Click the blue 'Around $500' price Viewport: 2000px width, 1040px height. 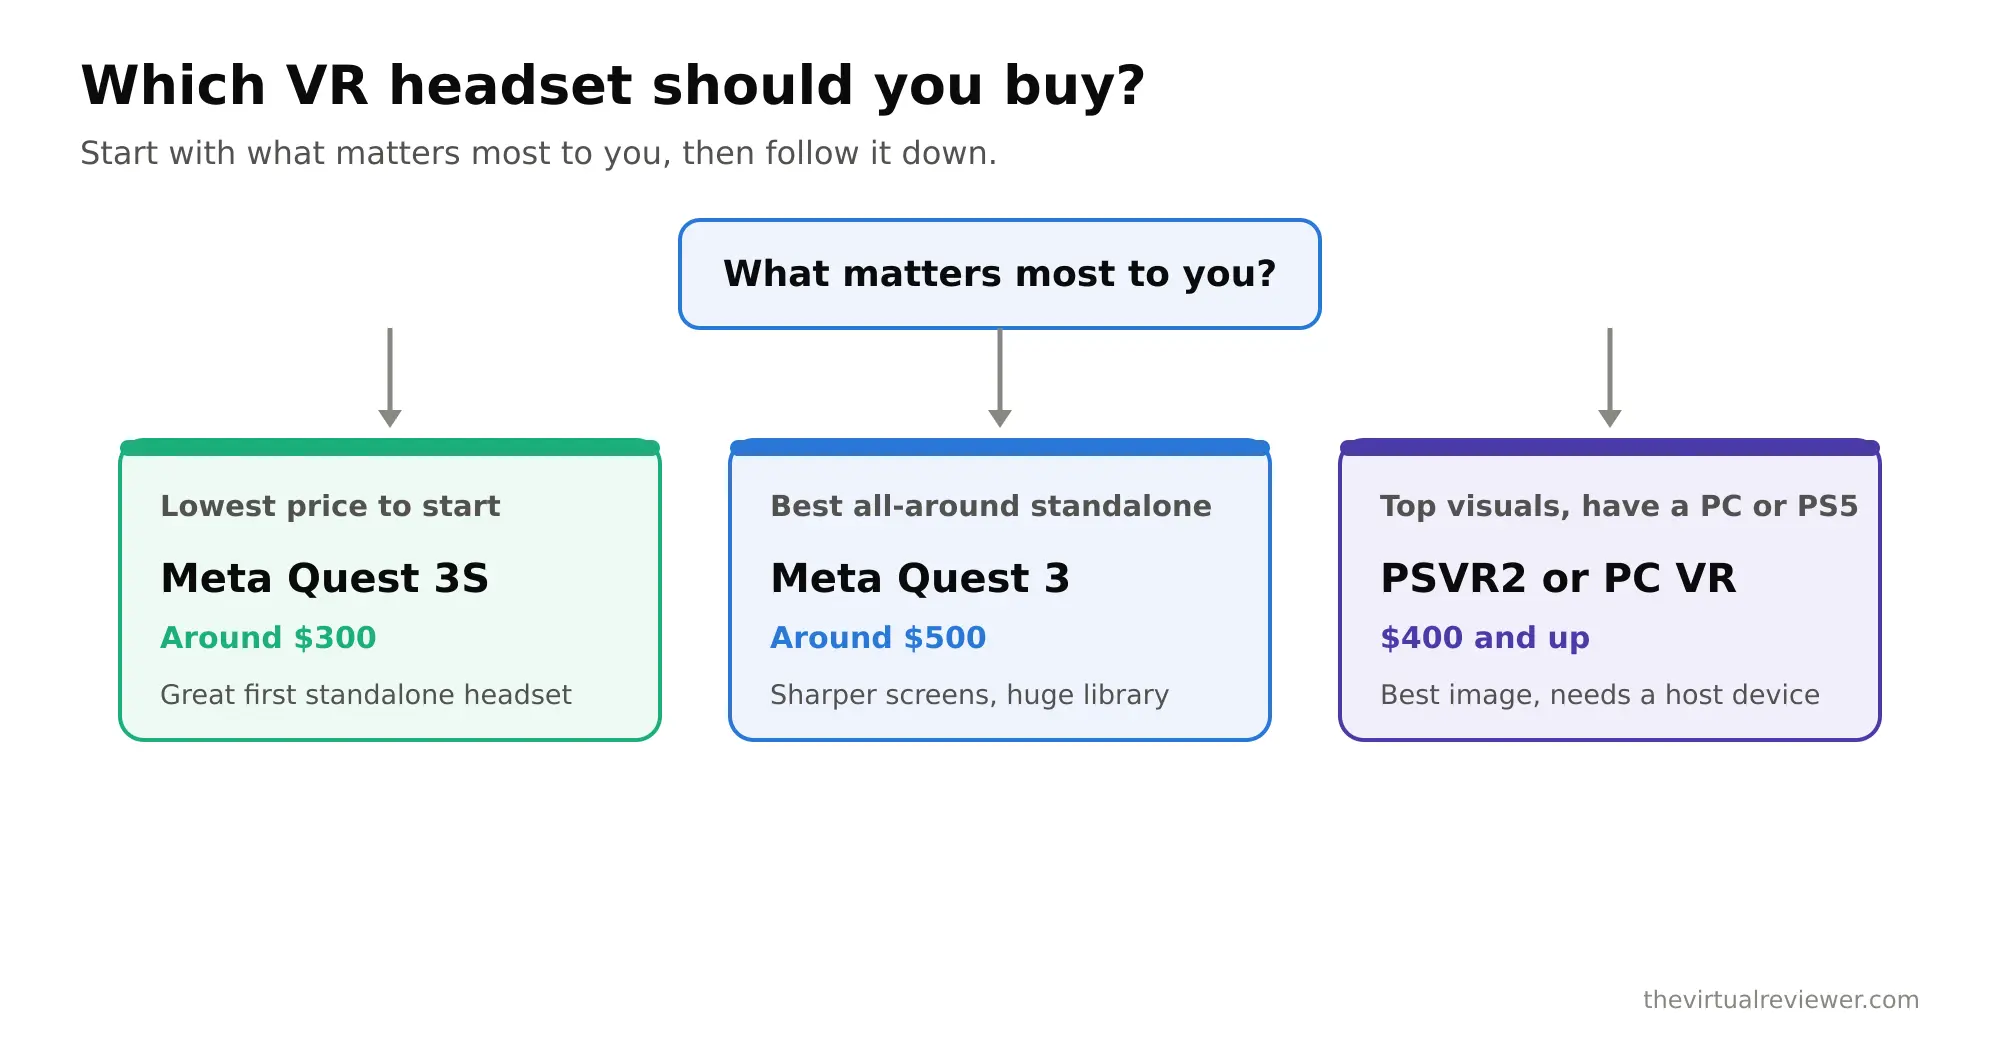878,637
